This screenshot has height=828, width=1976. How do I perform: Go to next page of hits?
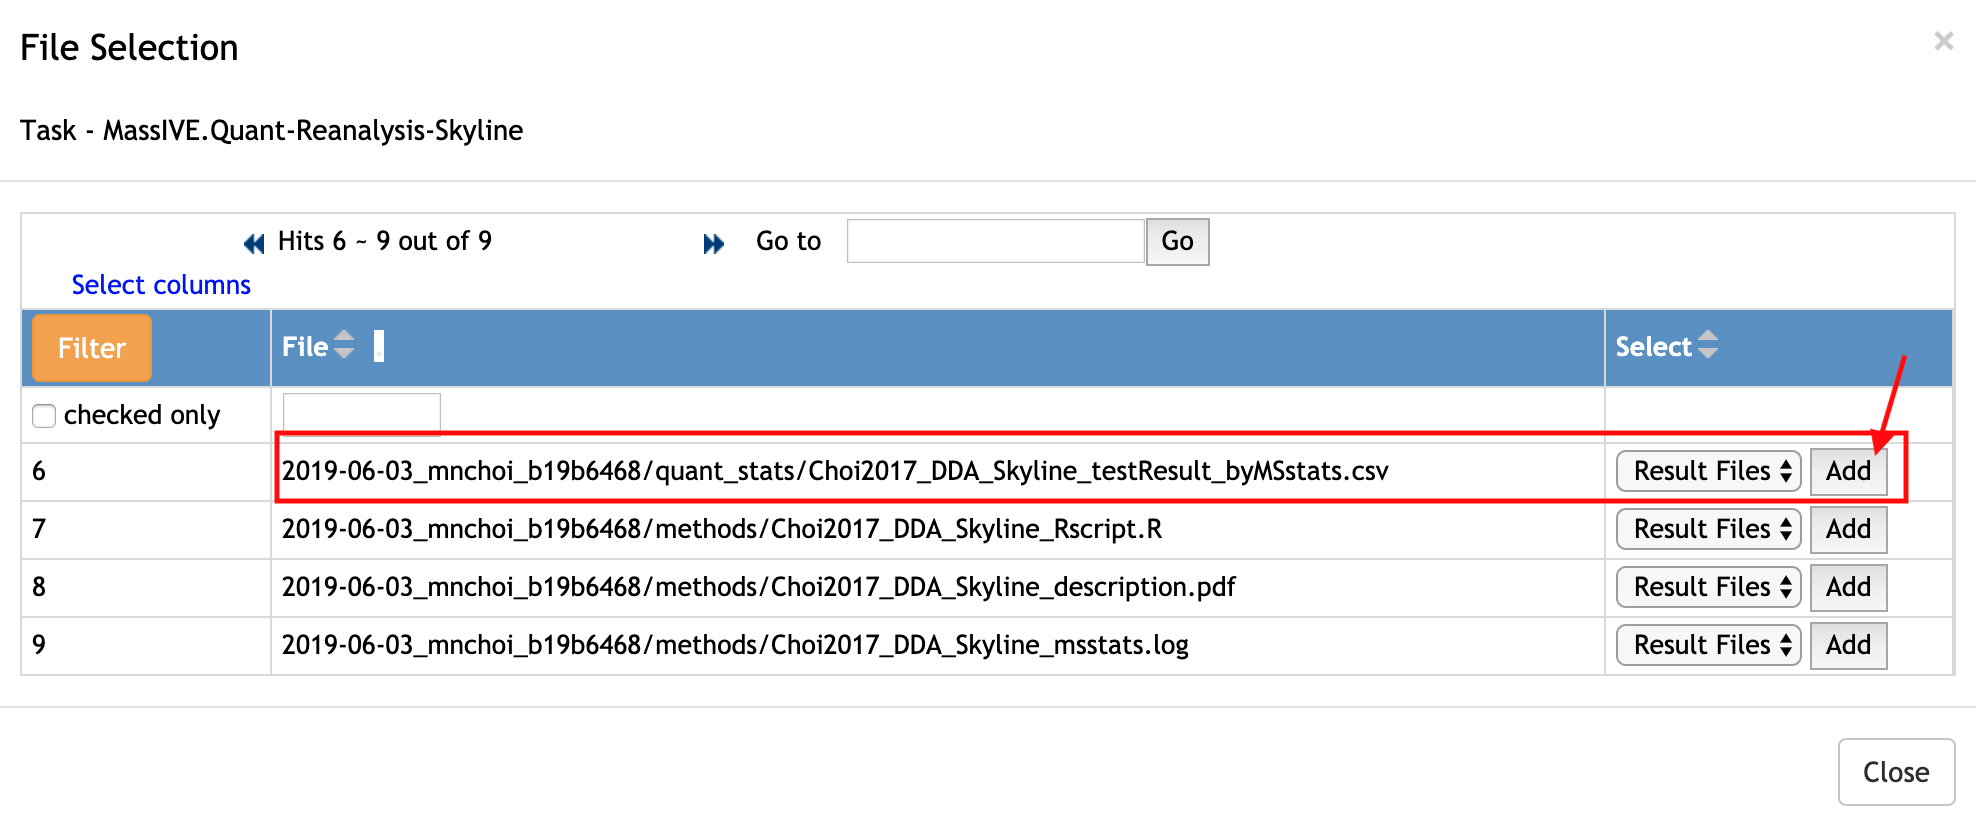pyautogui.click(x=713, y=243)
